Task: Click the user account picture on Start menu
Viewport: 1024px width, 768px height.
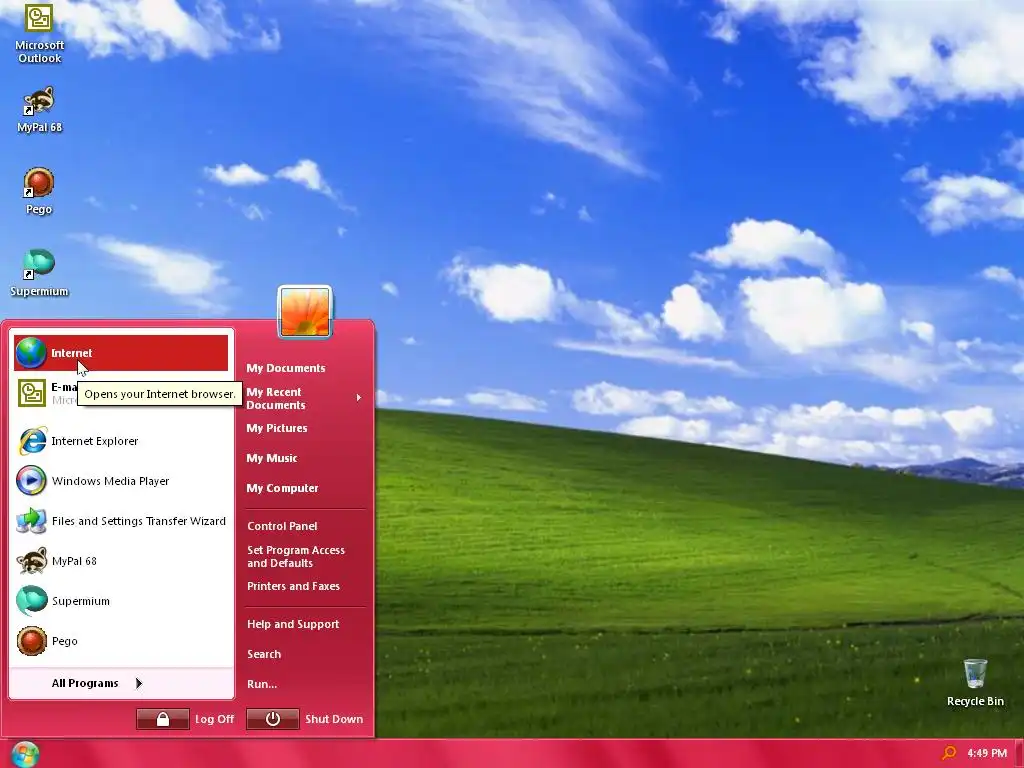Action: [x=305, y=312]
